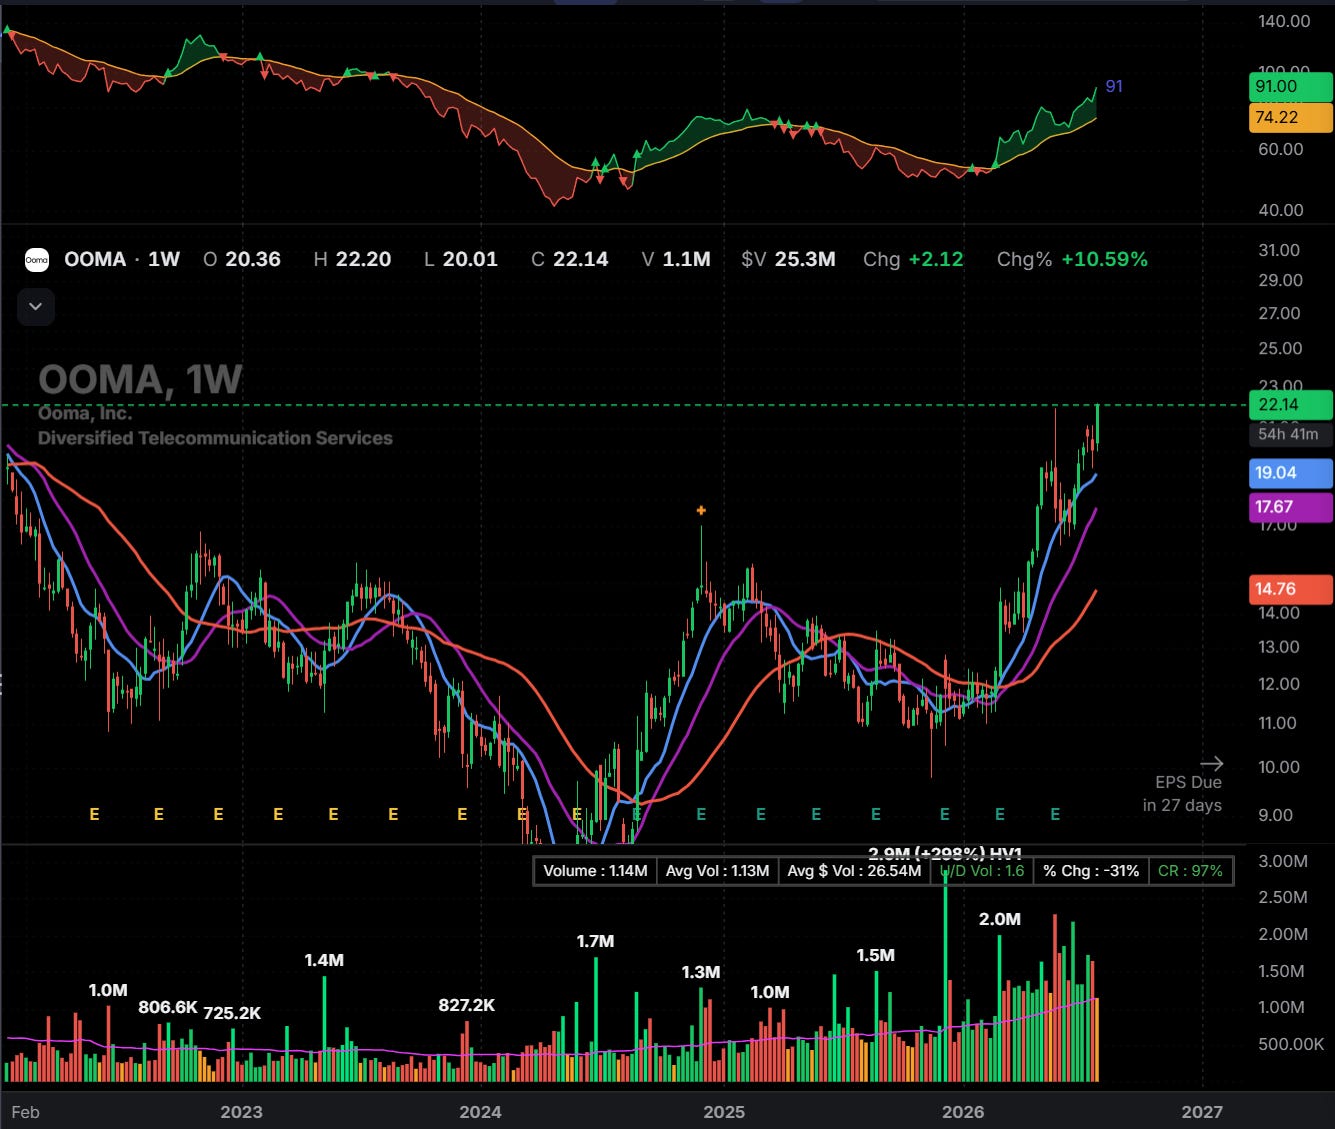
Task: Click the EPS Due in 27 days note
Action: pyautogui.click(x=1182, y=793)
